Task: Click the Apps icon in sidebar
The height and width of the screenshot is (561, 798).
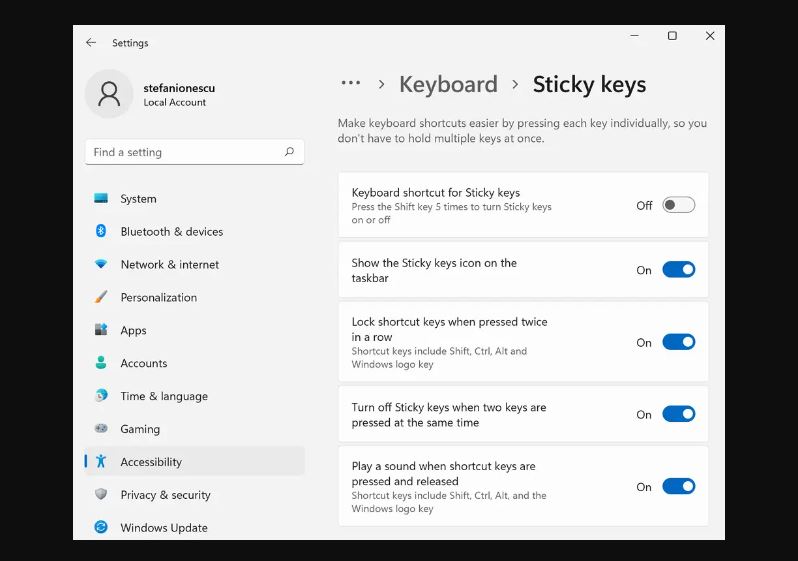Action: point(101,330)
